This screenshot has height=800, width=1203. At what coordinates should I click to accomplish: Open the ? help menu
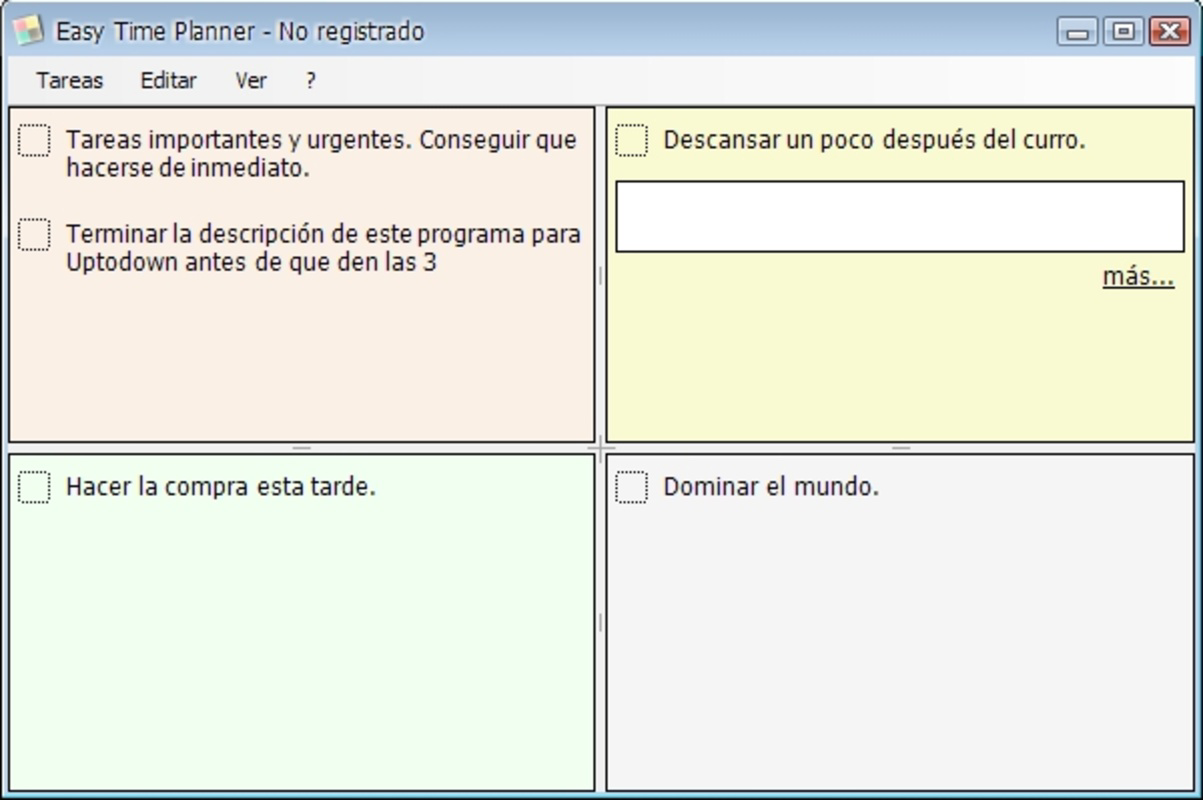pos(311,81)
